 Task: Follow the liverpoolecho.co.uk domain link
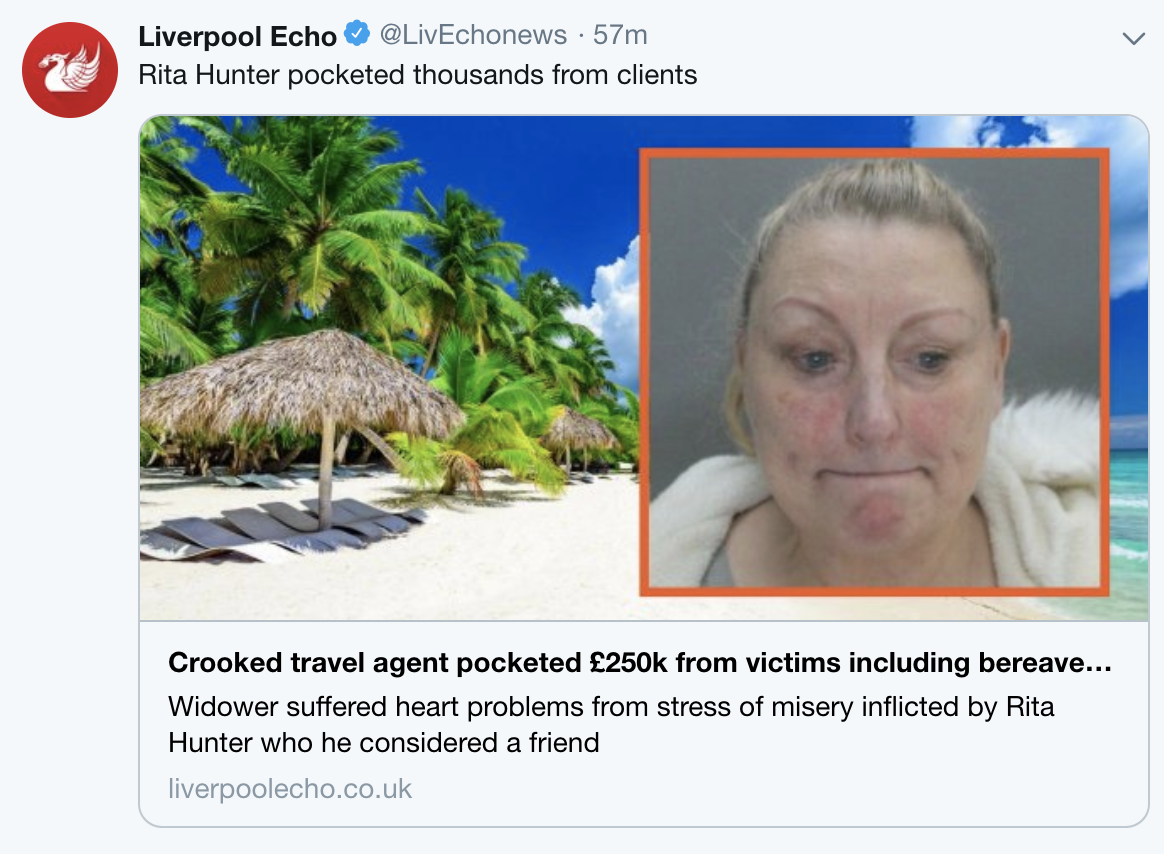point(290,789)
